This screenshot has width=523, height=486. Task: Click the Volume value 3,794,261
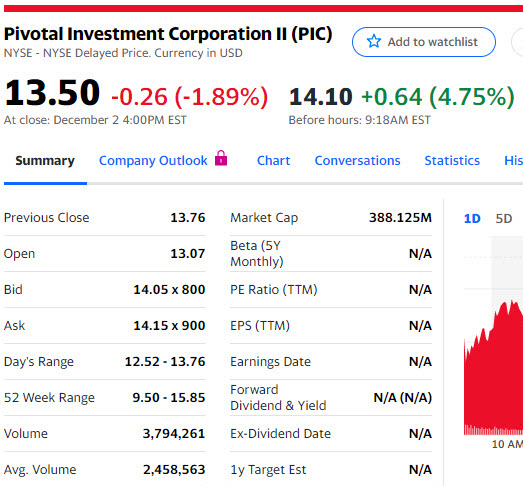[174, 434]
